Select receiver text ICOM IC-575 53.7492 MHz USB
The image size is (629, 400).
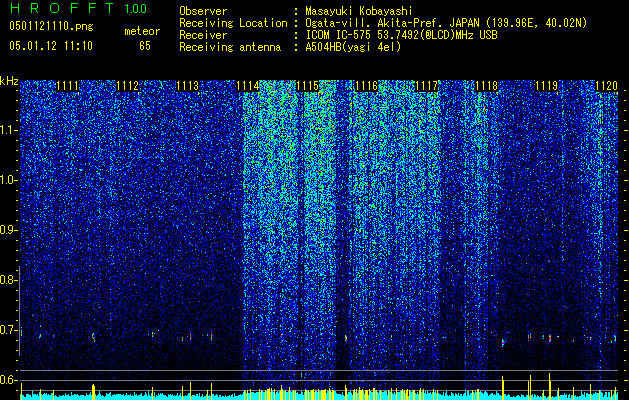point(401,35)
